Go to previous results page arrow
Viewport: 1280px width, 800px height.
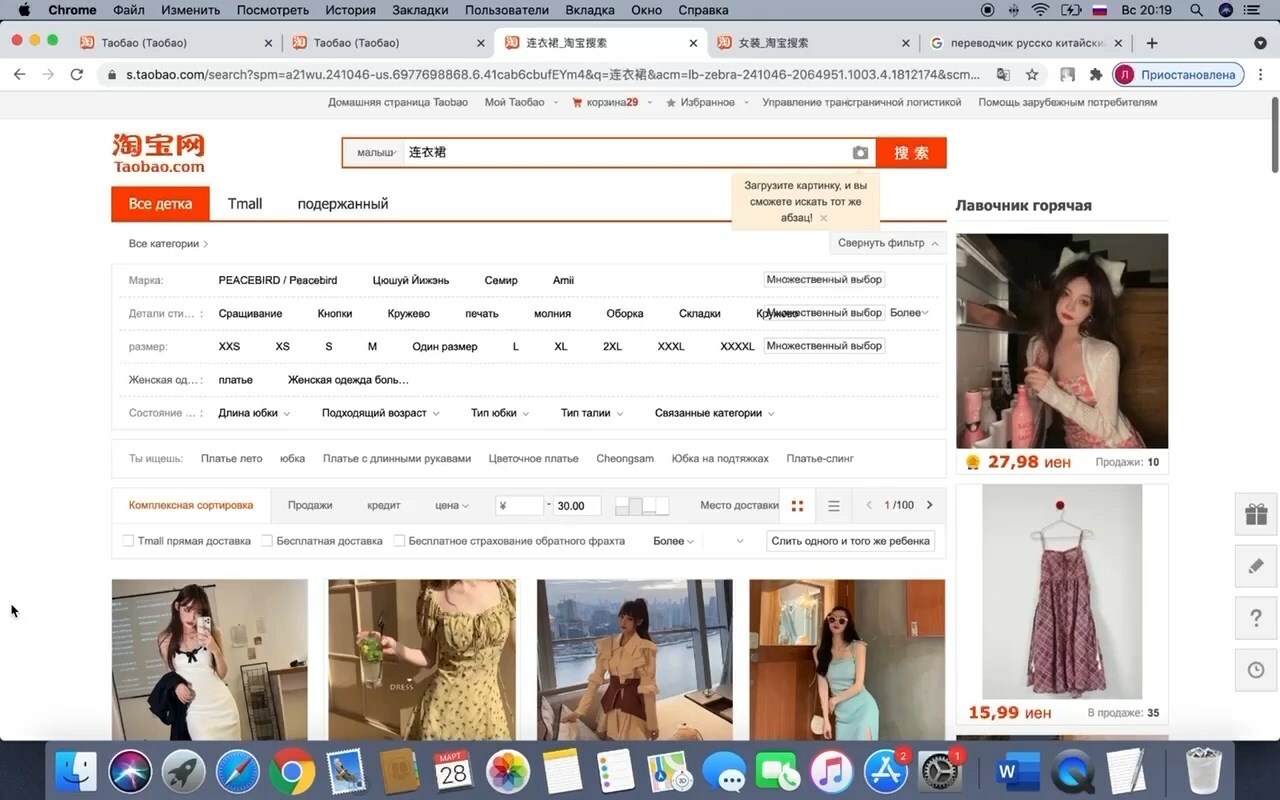869,505
